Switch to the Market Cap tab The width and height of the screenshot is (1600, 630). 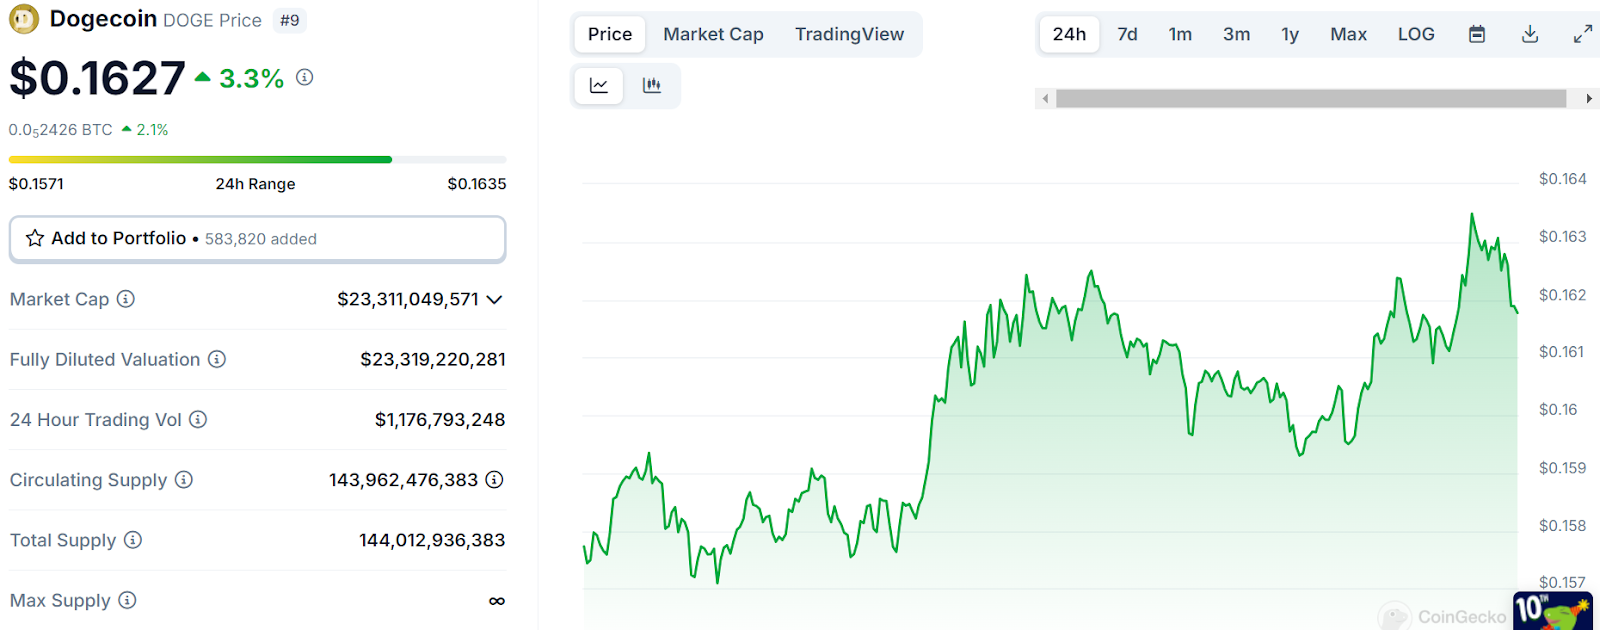[x=713, y=34]
